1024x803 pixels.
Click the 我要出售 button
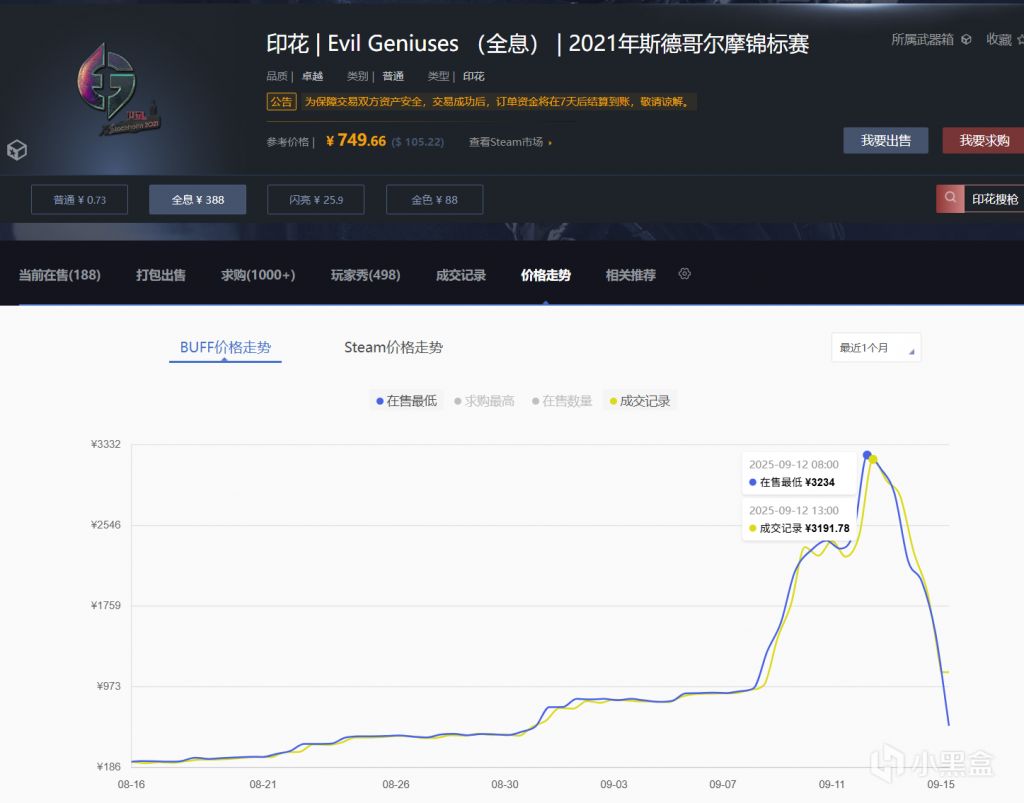coord(885,140)
